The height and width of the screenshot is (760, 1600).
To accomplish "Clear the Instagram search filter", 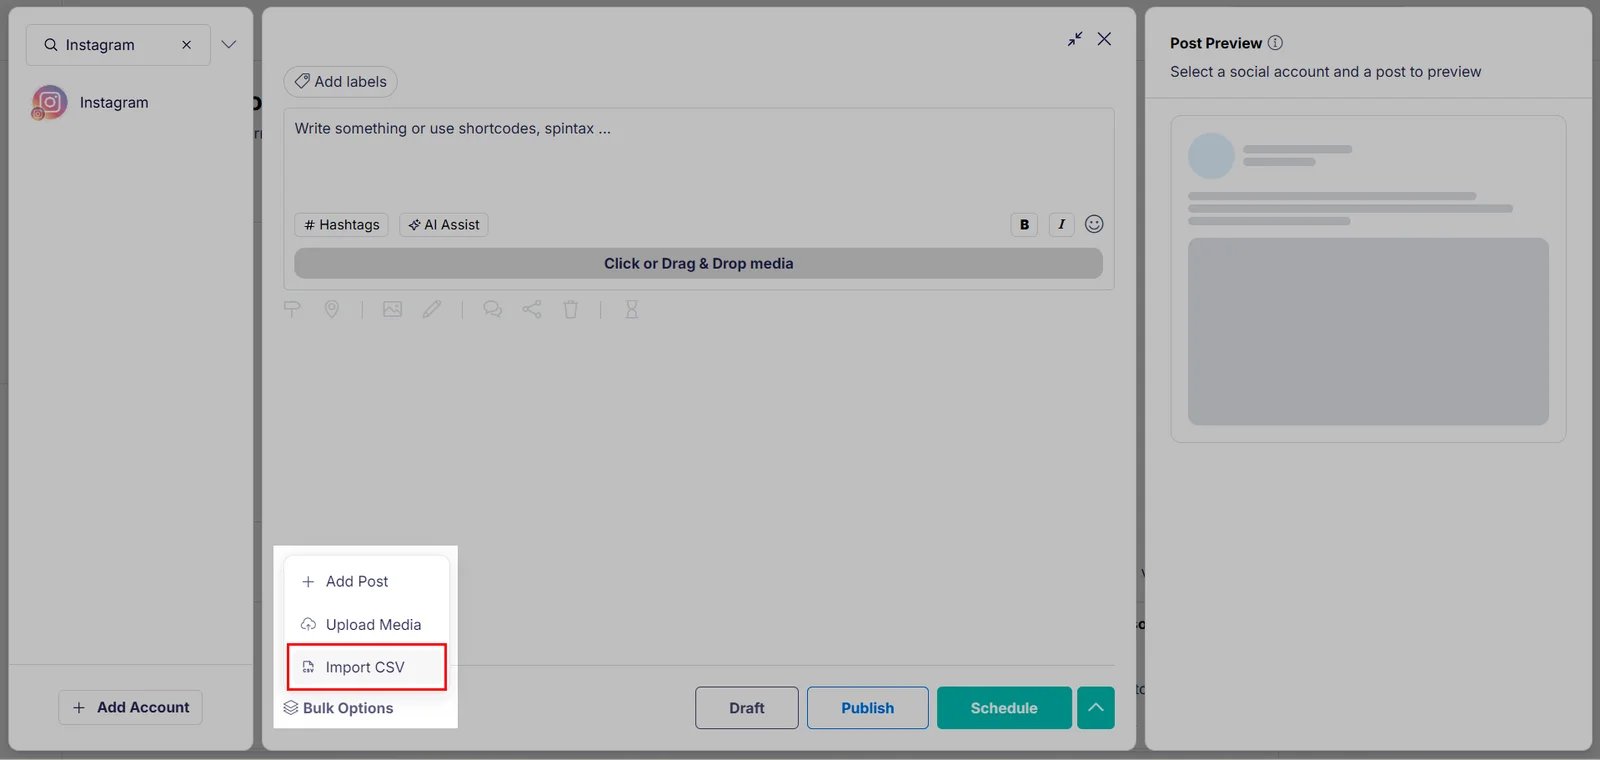I will (x=186, y=45).
